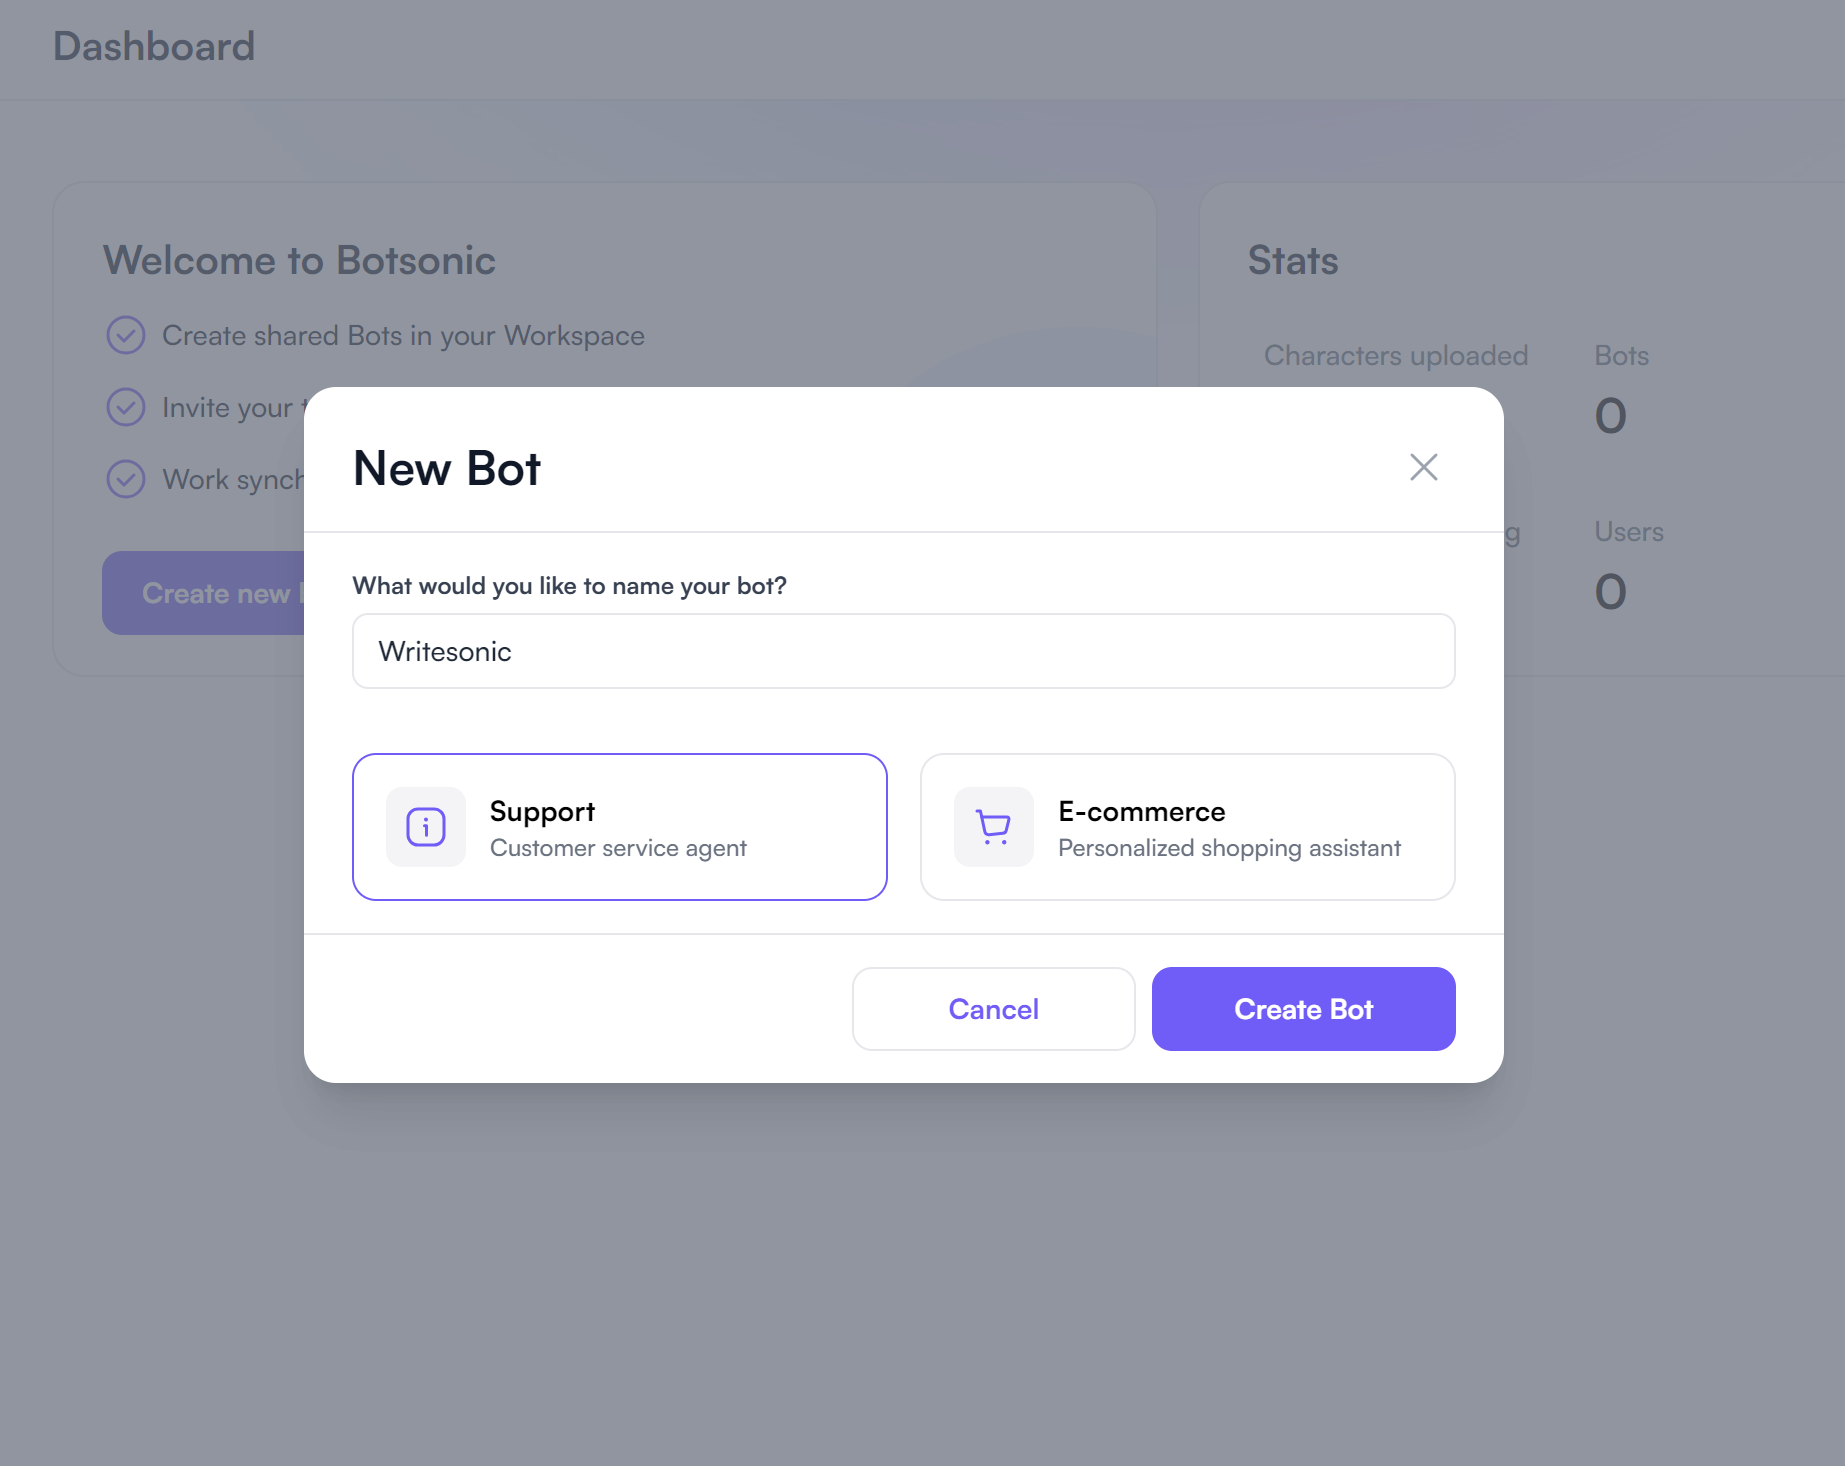Viewport: 1845px width, 1466px height.
Task: Click the Stats panel heading
Action: [1292, 260]
